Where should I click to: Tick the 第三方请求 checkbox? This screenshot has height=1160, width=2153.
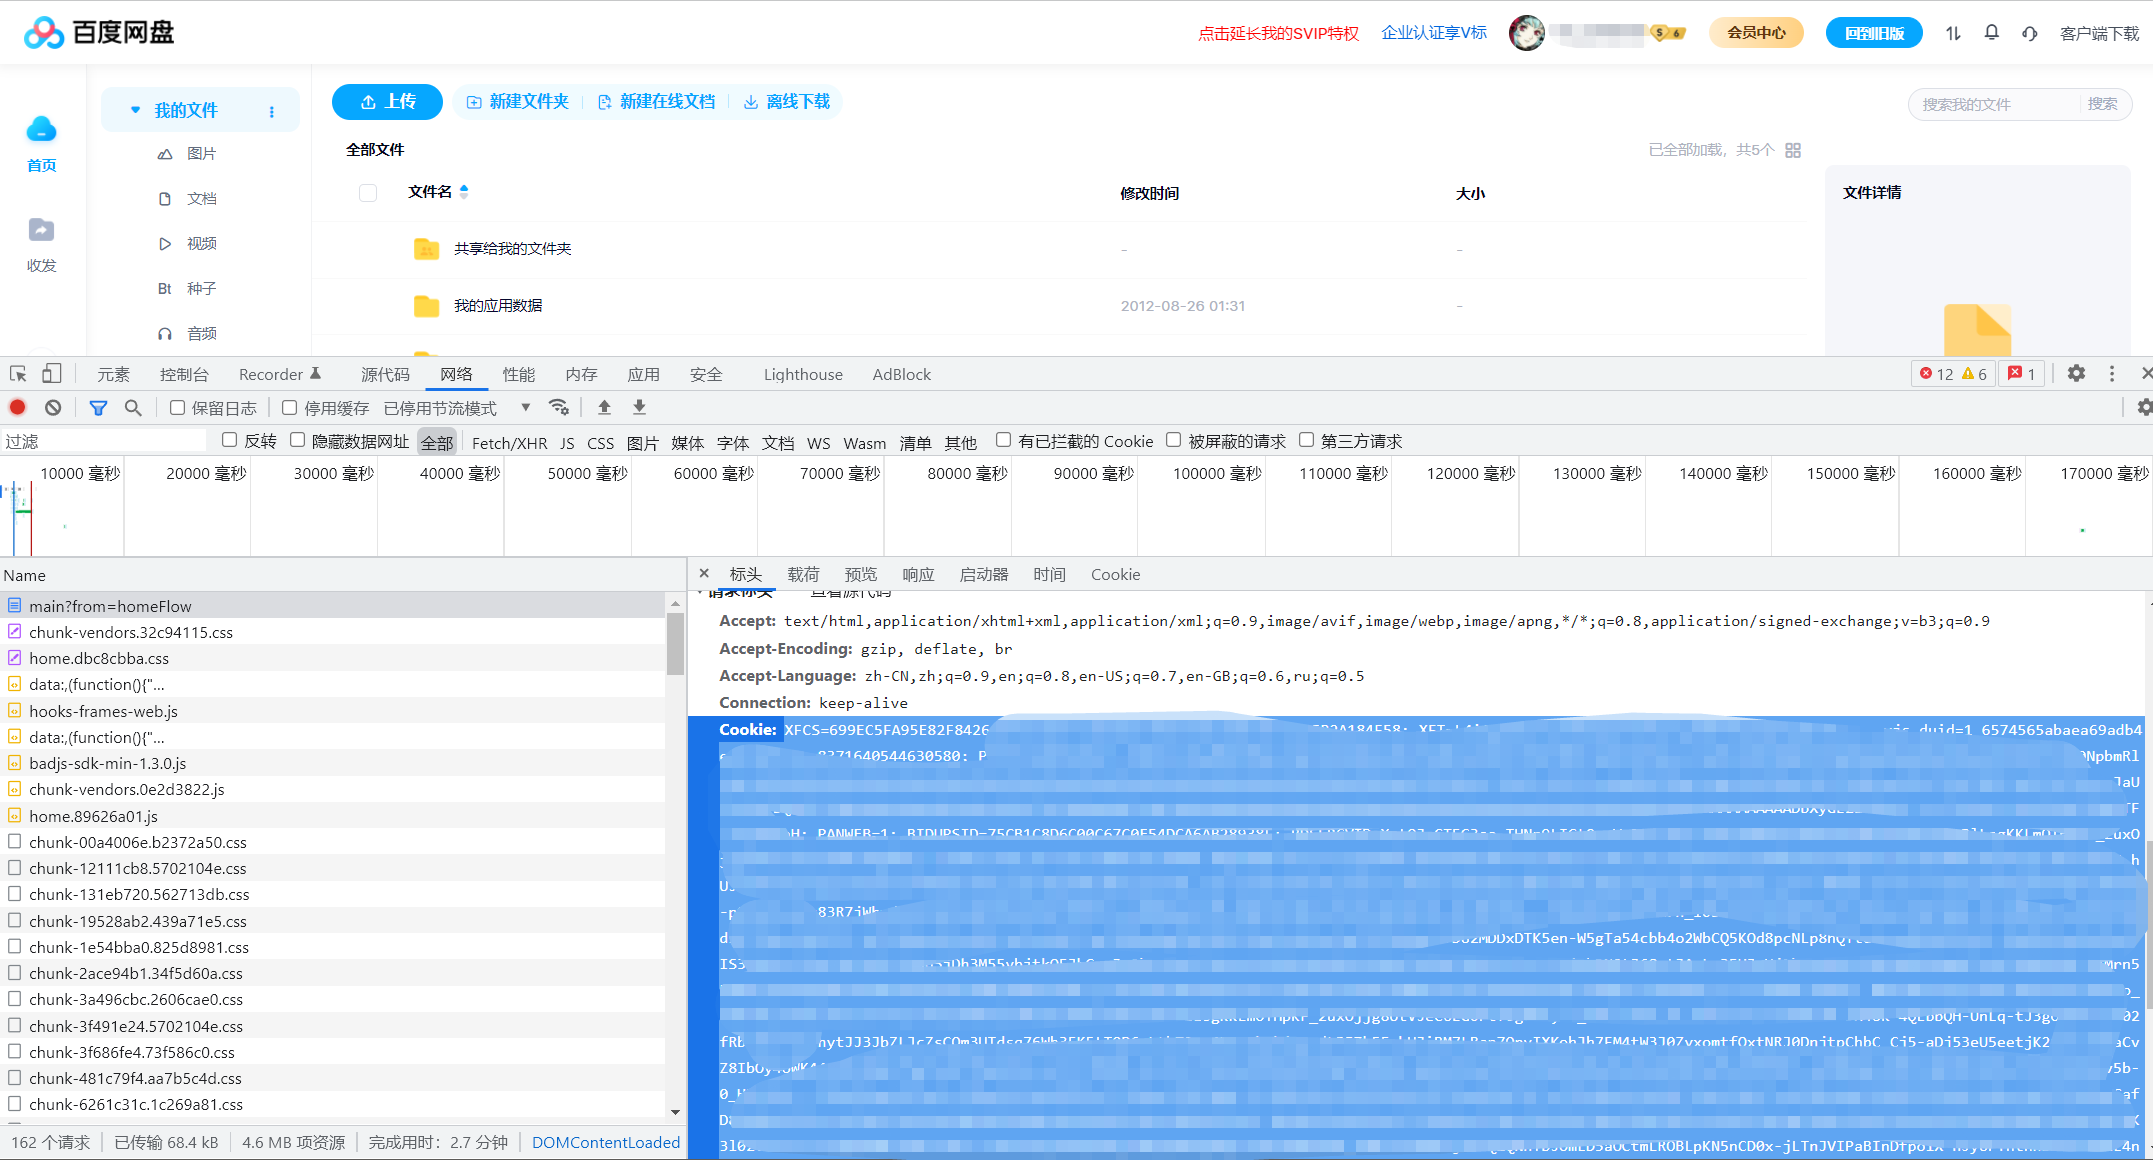[x=1306, y=440]
